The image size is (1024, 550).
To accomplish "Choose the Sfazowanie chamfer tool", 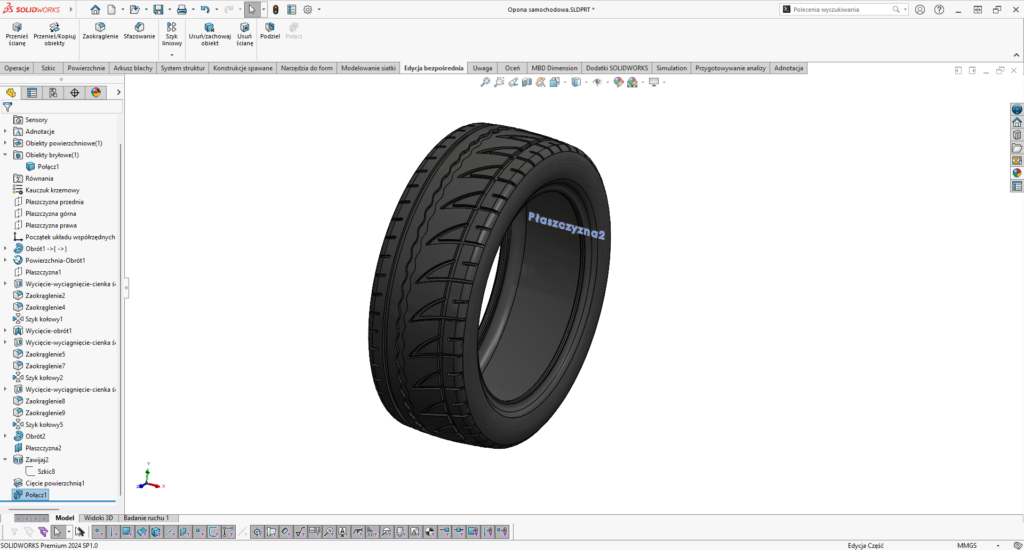I will (139, 31).
